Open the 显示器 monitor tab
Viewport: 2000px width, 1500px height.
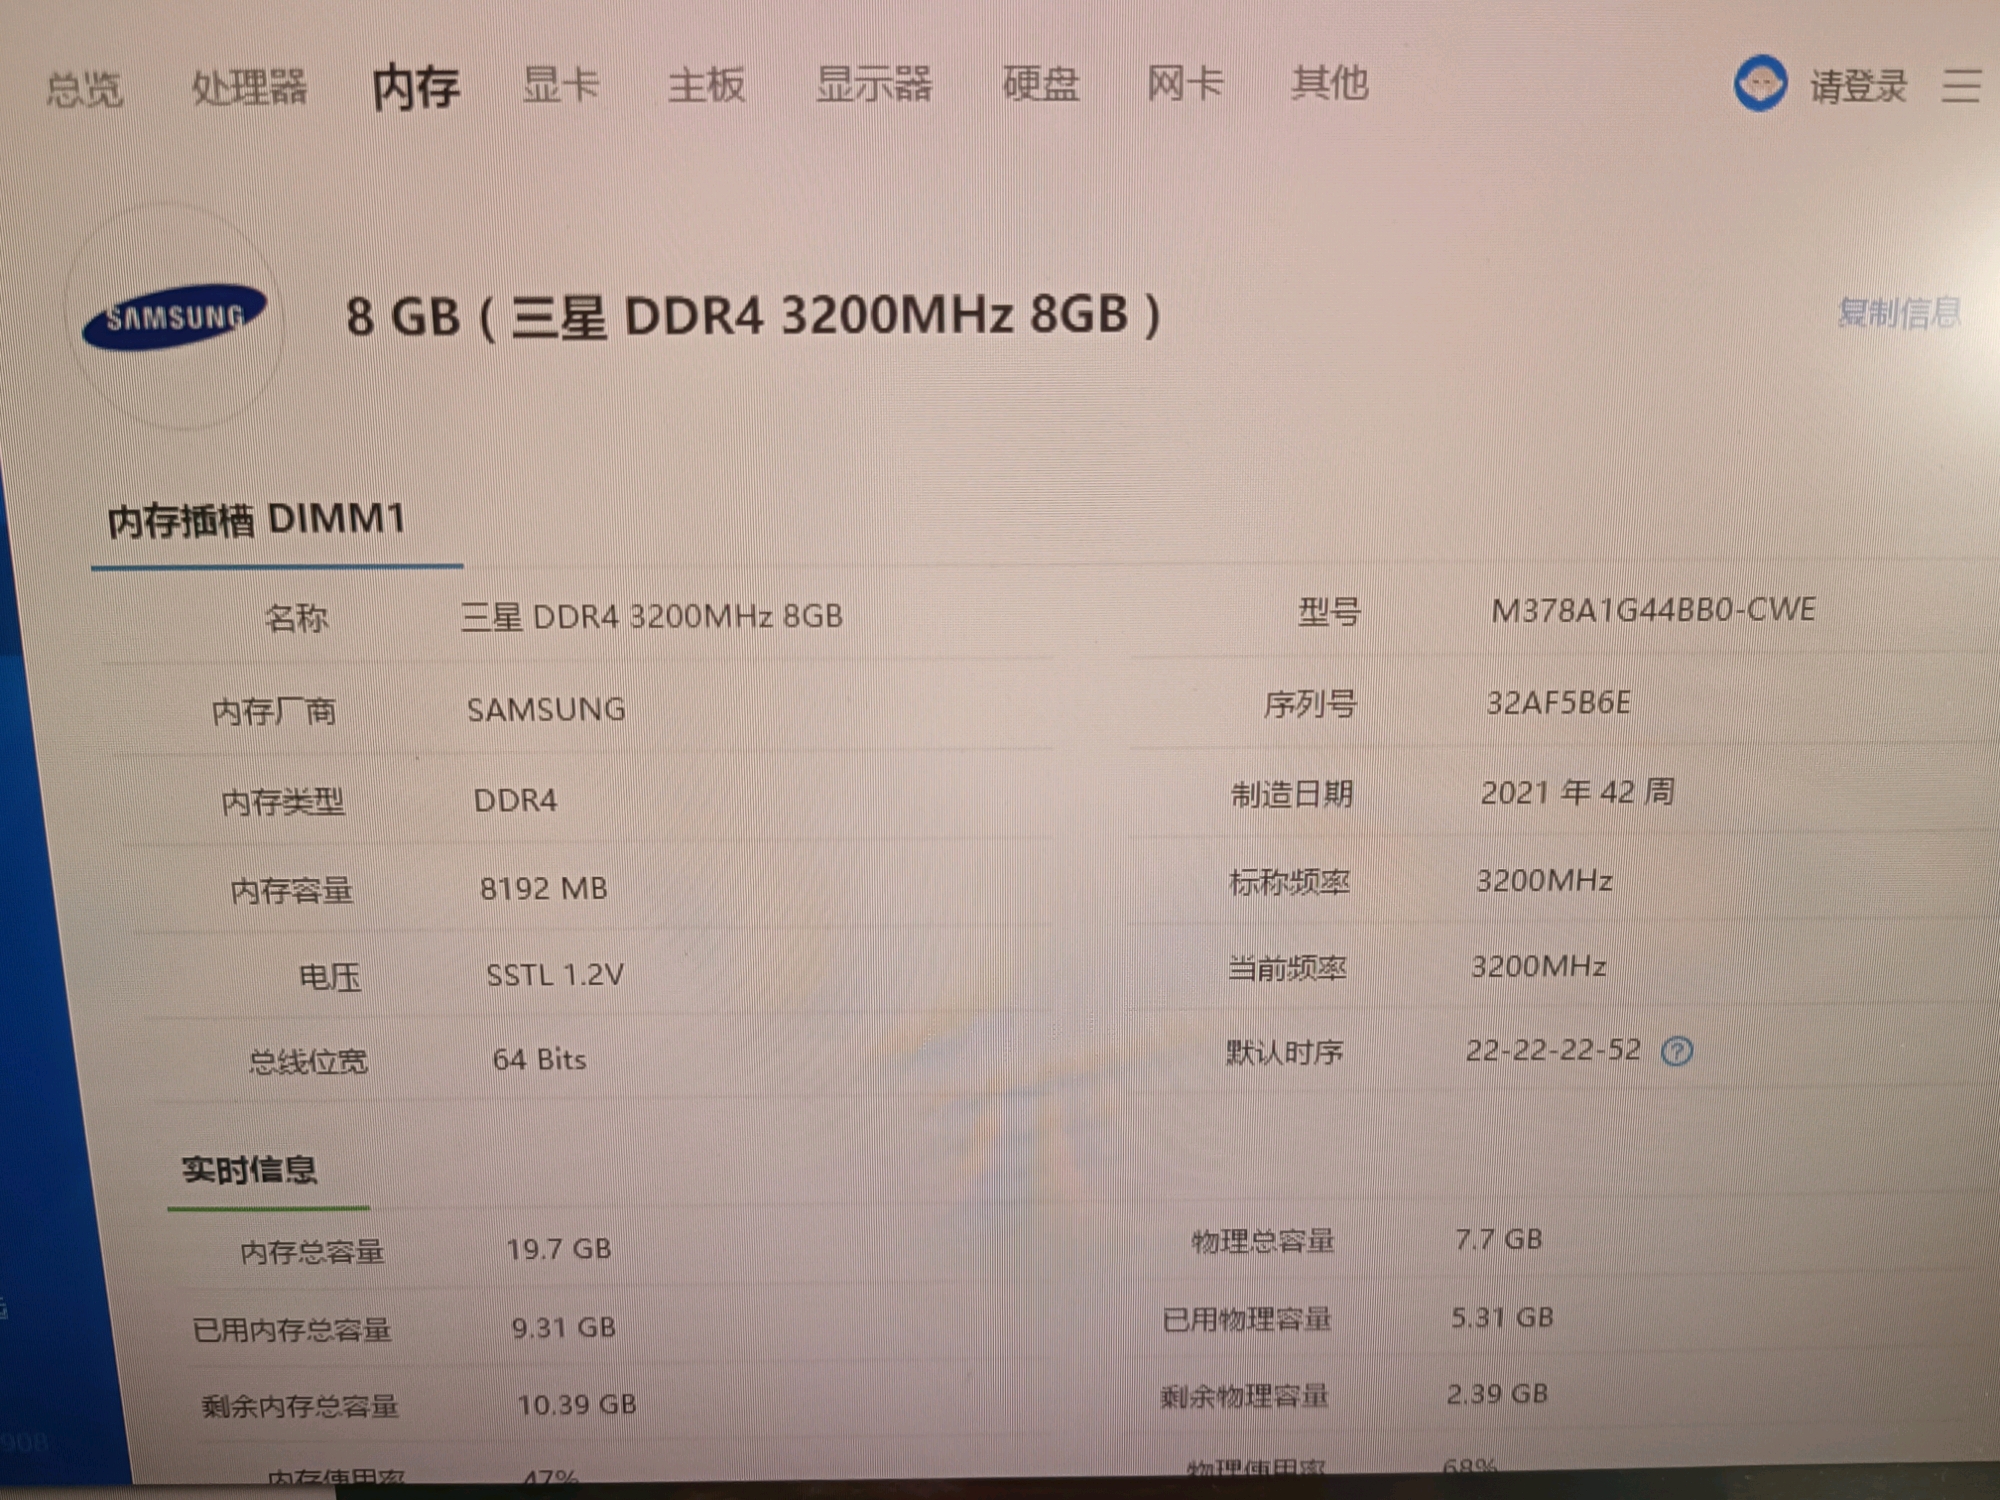point(873,84)
